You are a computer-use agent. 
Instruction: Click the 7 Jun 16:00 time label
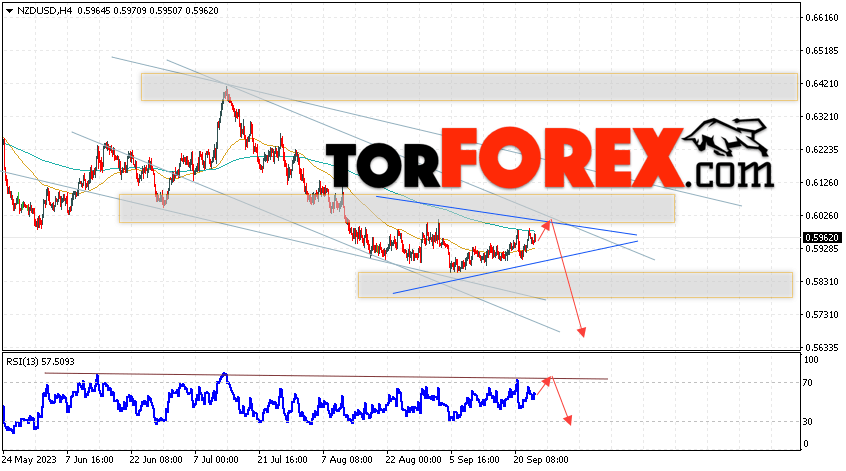(90, 460)
